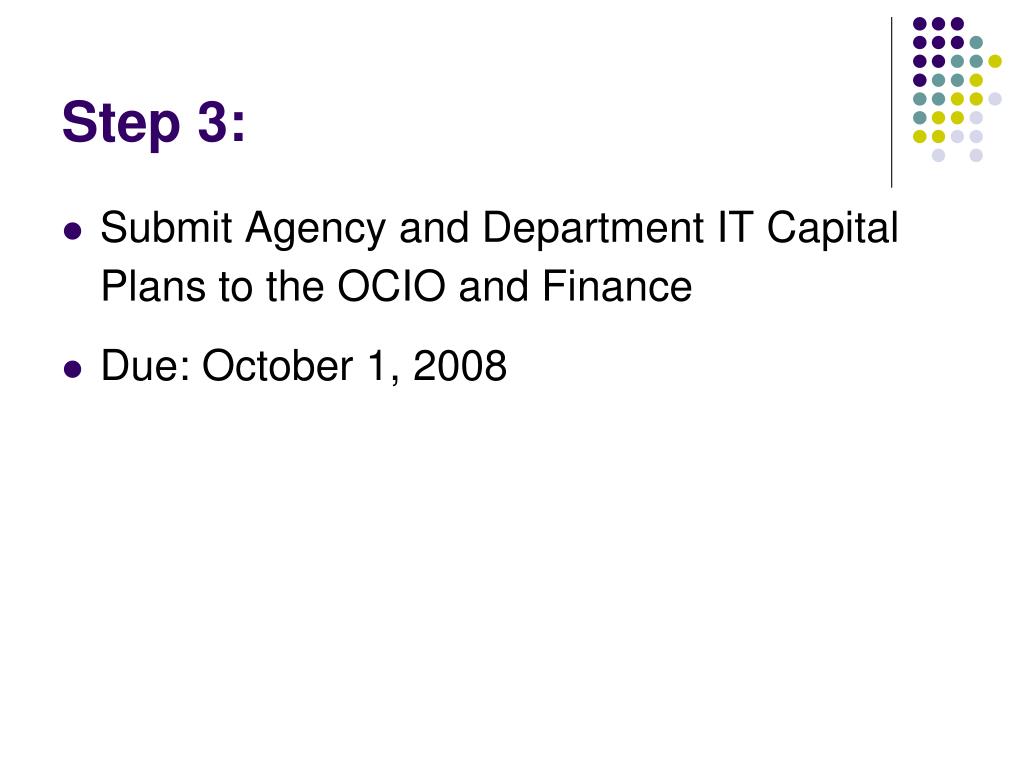The image size is (1024, 768).
Task: Click the word "Department" in first bullet
Action: click(593, 230)
